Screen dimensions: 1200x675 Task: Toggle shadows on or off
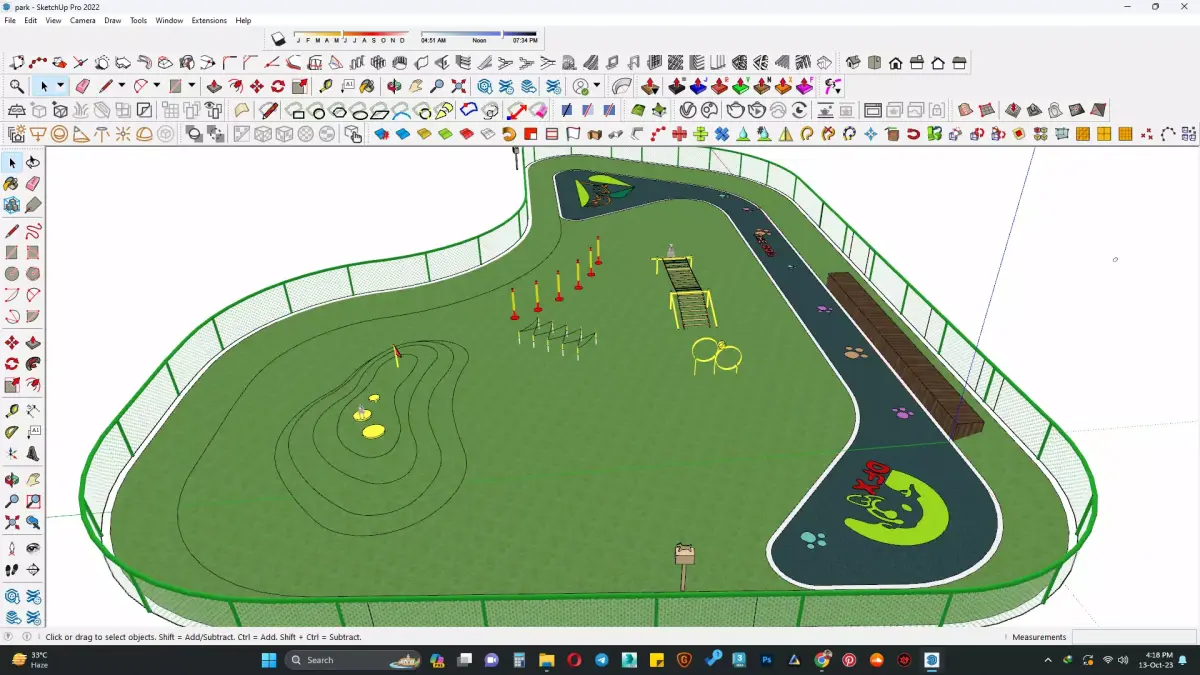[x=278, y=39]
